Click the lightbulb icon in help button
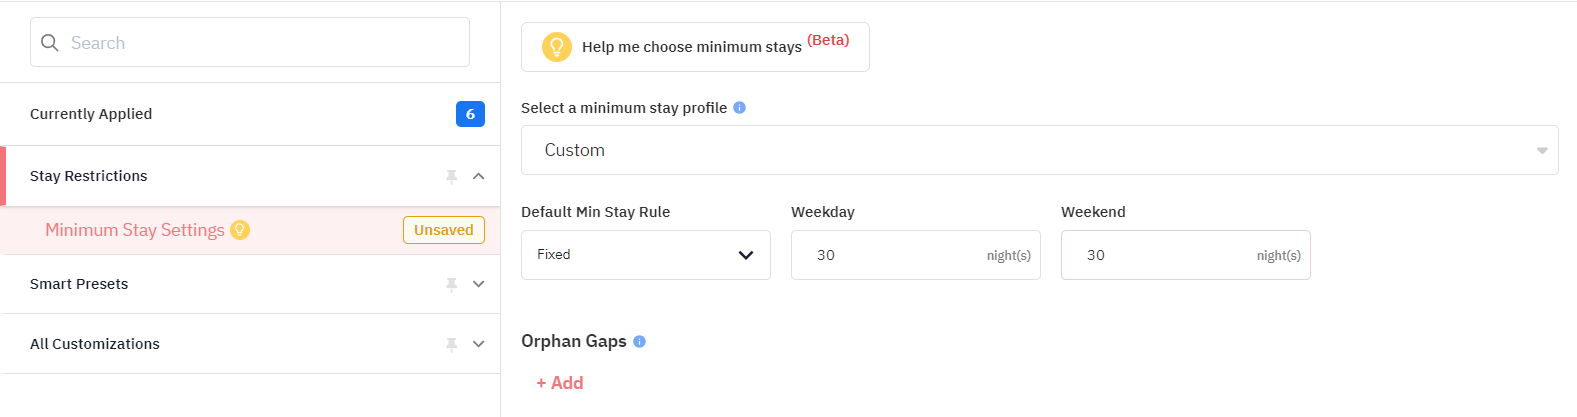Screen dimensions: 1577x417 (557, 47)
